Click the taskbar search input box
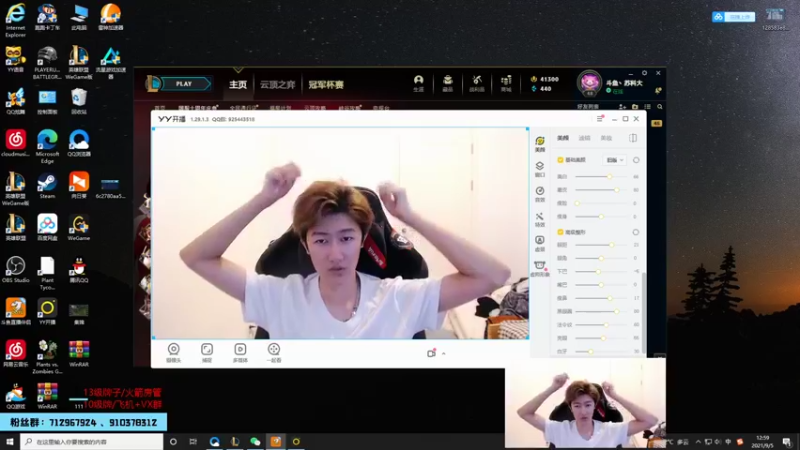Viewport: 800px width, 450px height. [92, 441]
